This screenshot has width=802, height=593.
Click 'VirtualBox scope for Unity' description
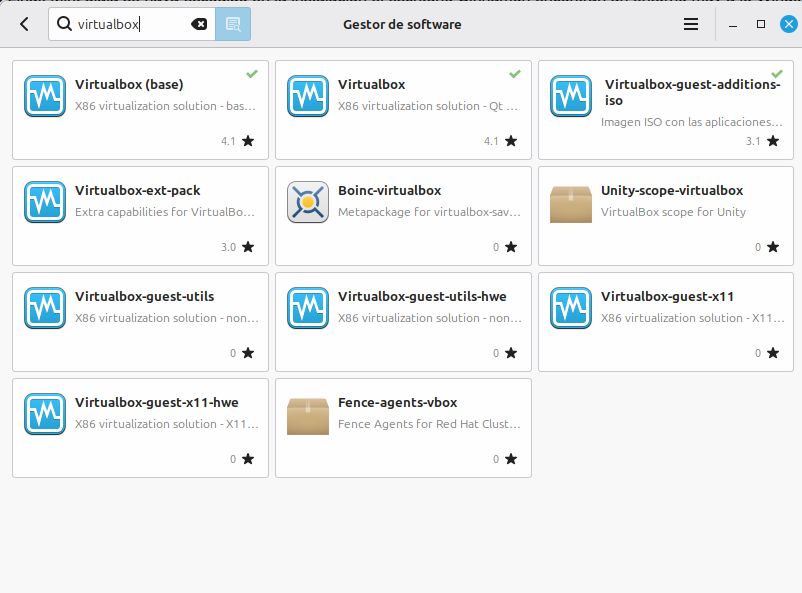pyautogui.click(x=673, y=212)
